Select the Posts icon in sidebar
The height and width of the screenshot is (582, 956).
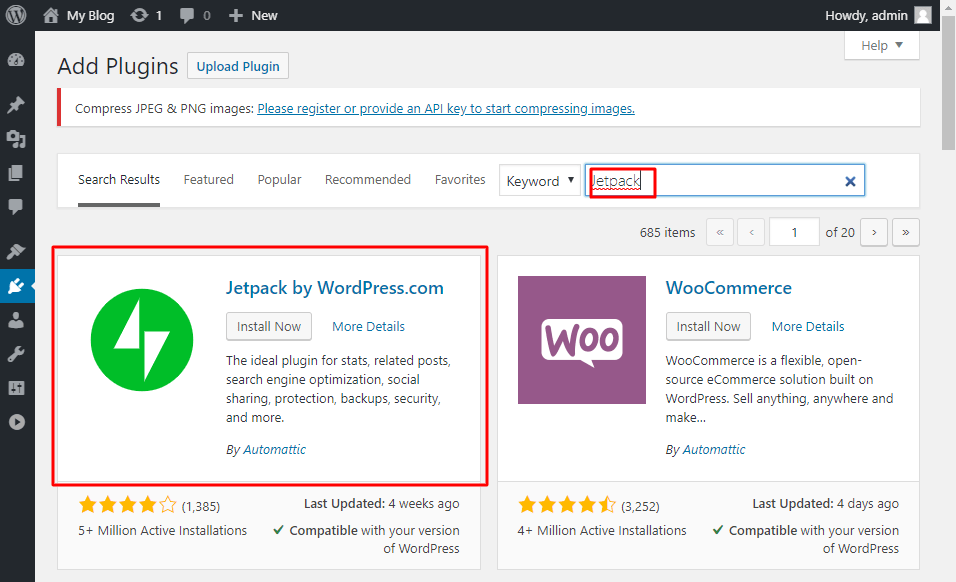(16, 104)
